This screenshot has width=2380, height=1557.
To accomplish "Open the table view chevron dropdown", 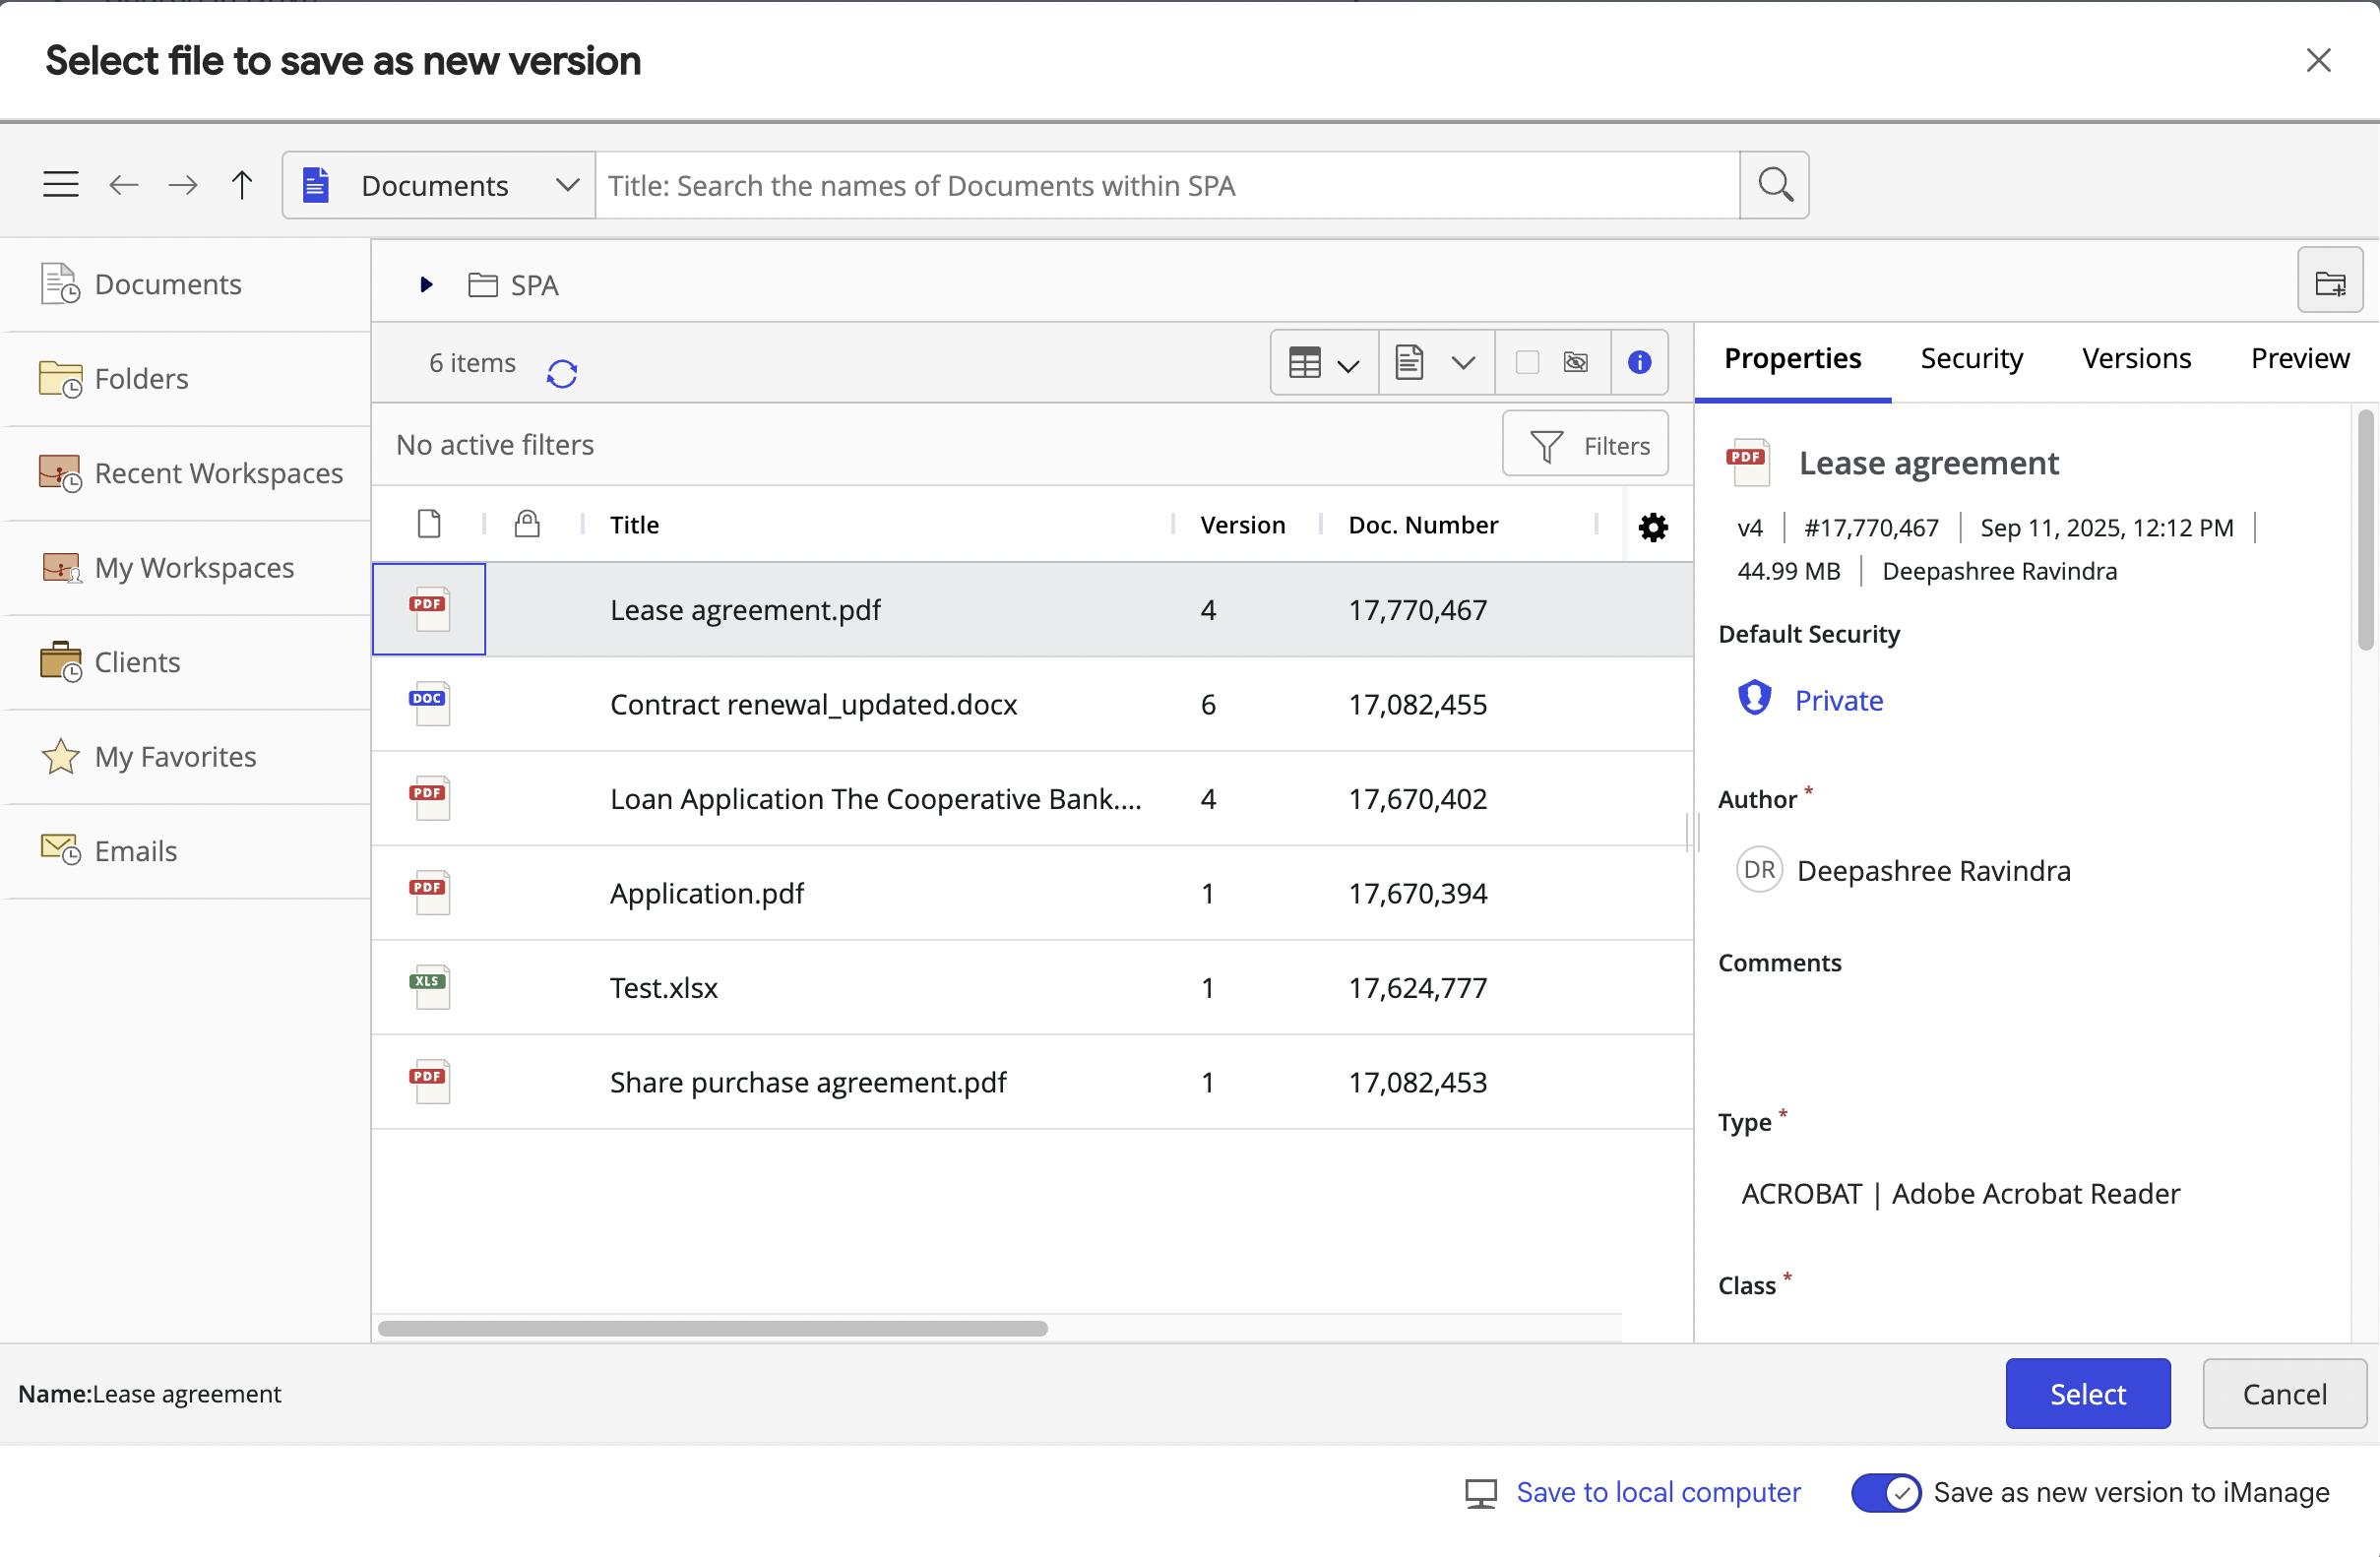I will tap(1349, 362).
